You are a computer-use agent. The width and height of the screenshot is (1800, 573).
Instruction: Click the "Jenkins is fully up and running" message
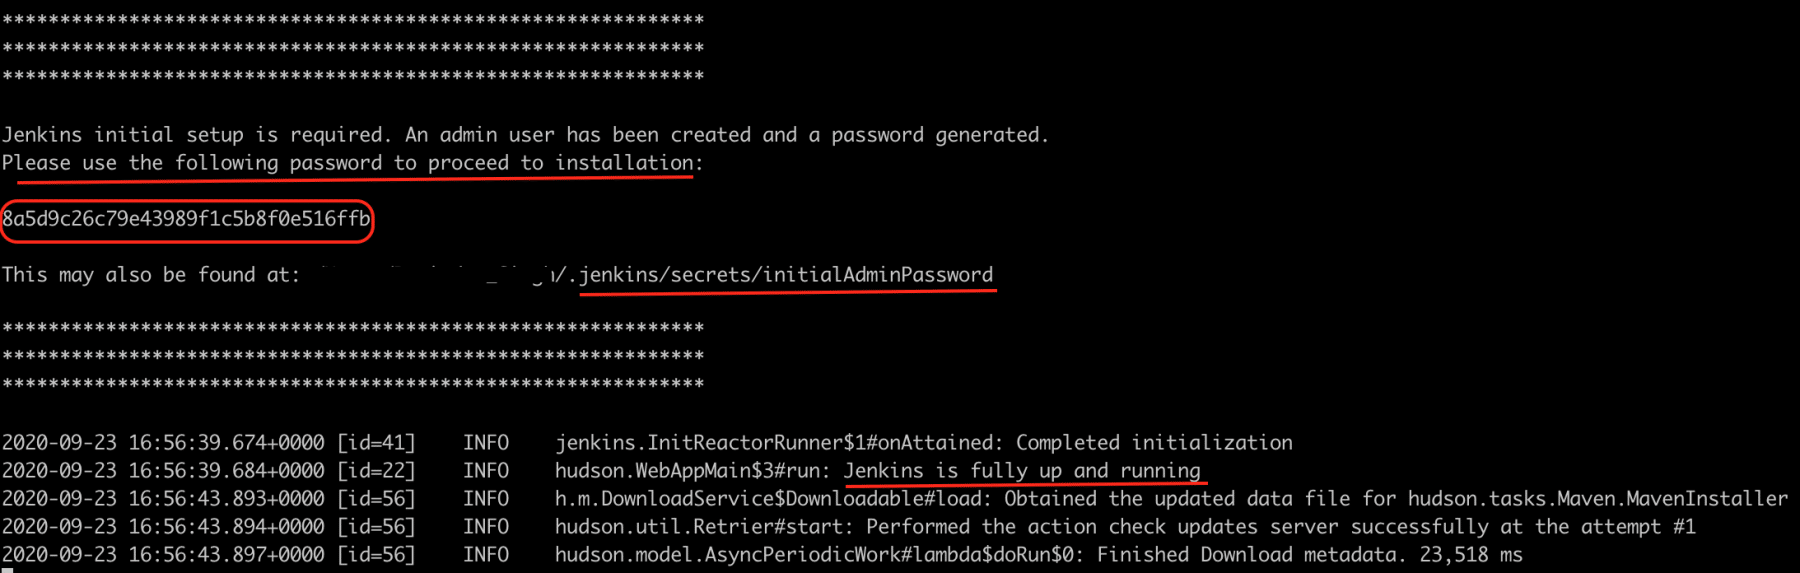[1022, 471]
